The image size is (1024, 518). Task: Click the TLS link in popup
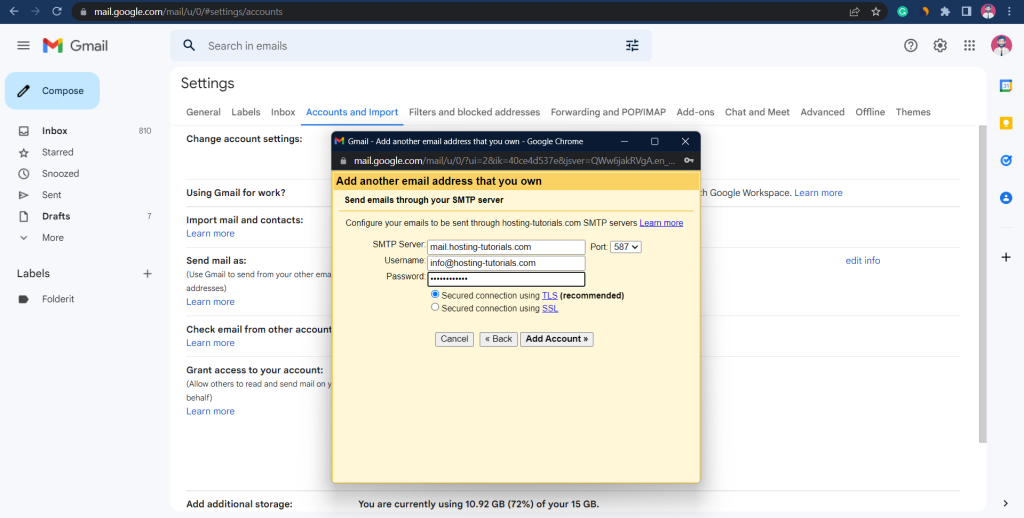click(x=549, y=296)
